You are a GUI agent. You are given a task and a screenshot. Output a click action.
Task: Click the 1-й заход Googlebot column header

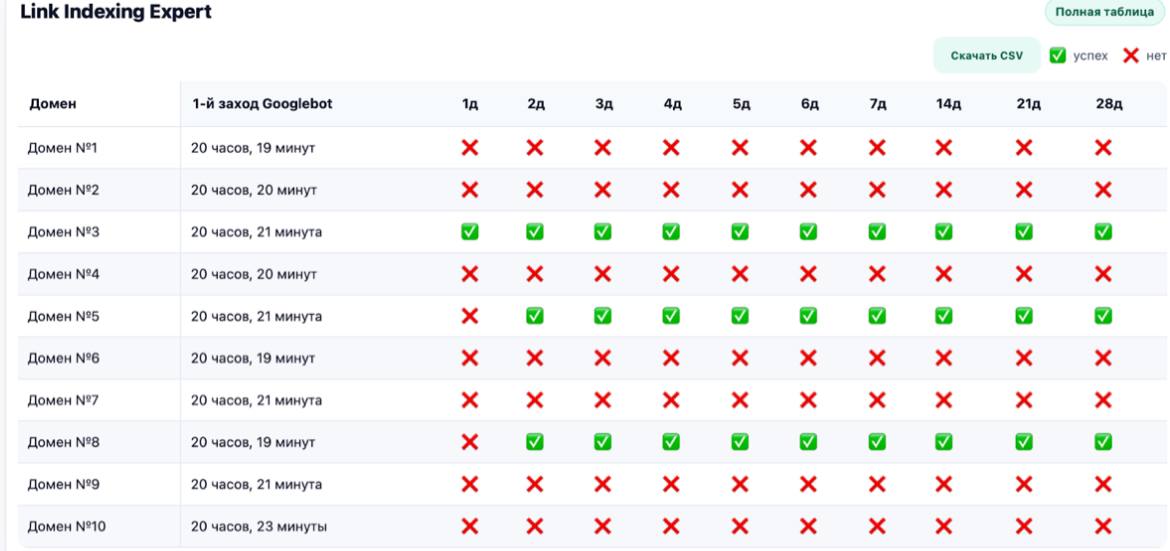(x=262, y=104)
